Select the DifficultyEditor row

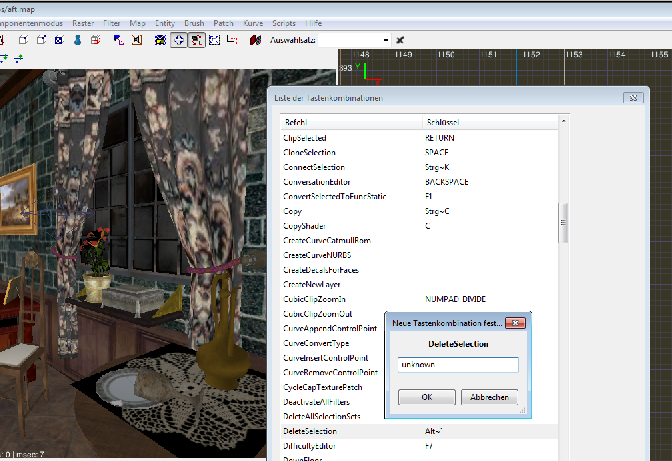pyautogui.click(x=419, y=446)
